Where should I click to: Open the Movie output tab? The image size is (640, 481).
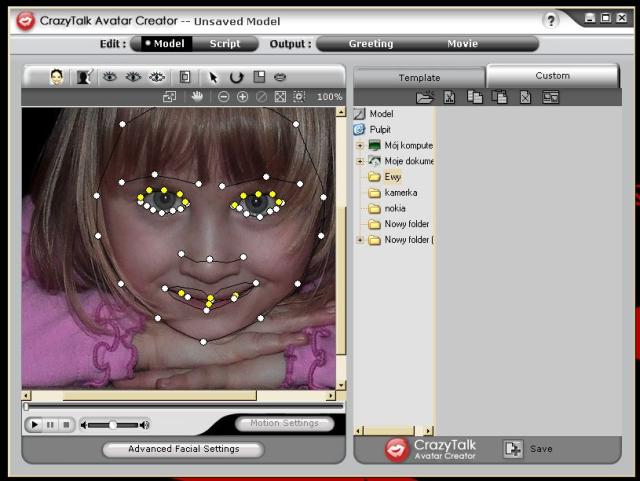pyautogui.click(x=462, y=44)
